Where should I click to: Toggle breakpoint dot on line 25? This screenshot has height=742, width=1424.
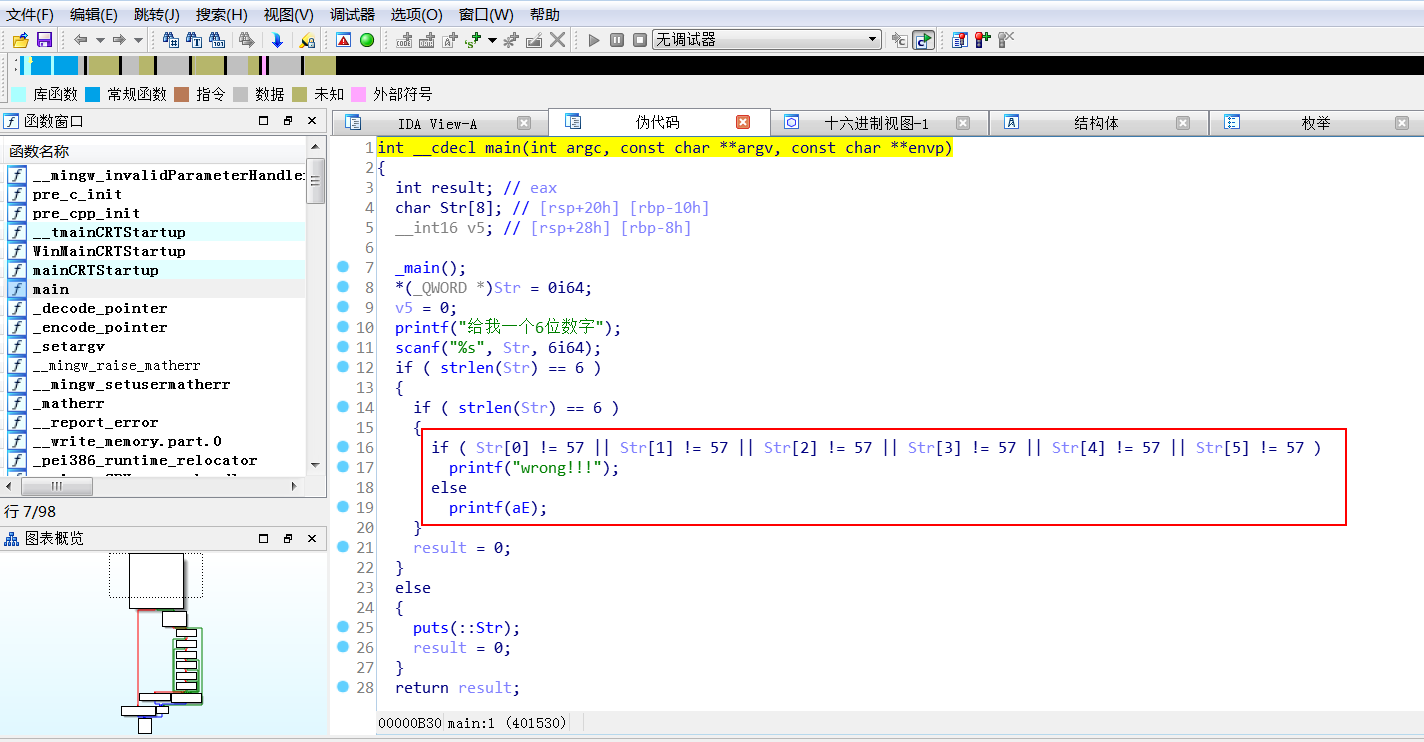pos(343,627)
